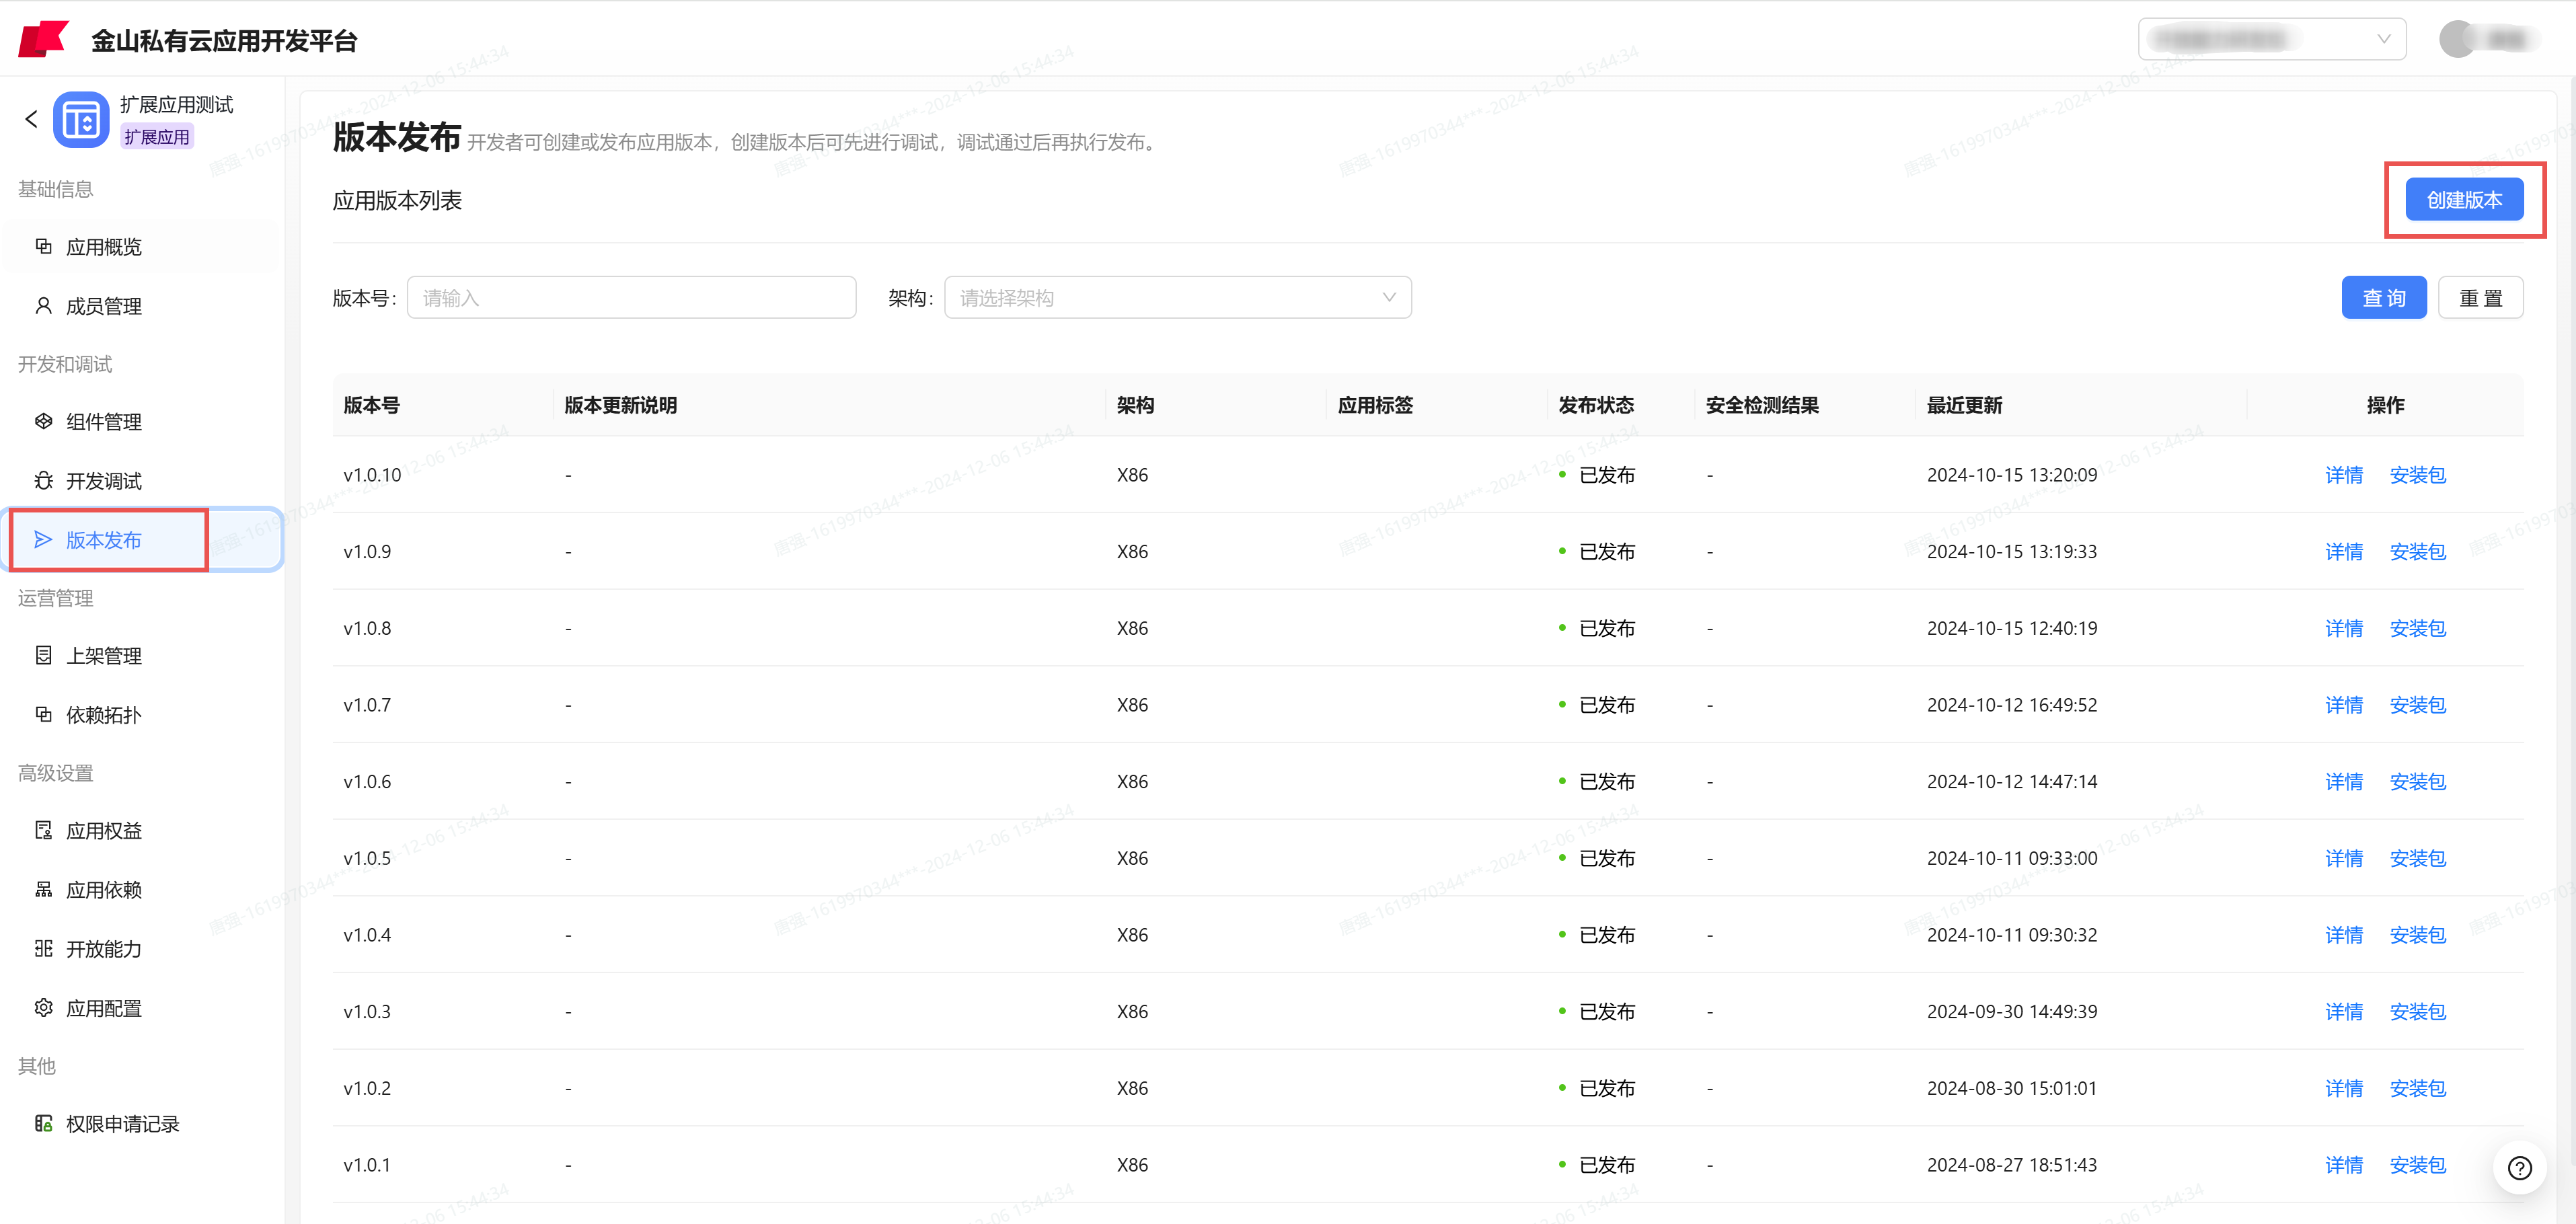Click the Kingsoft logo
Screen dimensions: 2576x1224
click(x=42, y=38)
